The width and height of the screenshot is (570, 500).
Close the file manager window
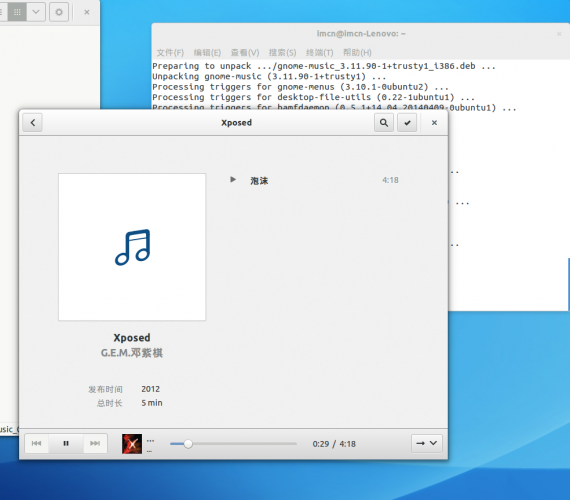point(87,12)
